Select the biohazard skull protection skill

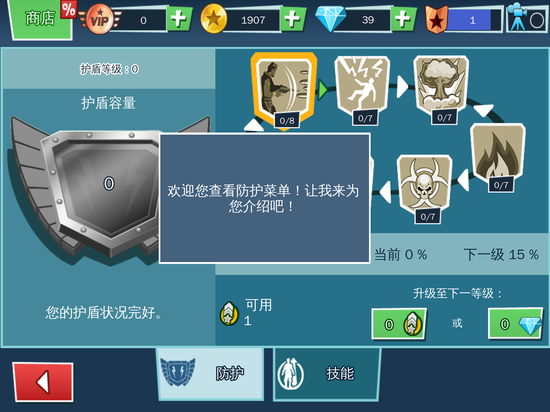[x=424, y=189]
